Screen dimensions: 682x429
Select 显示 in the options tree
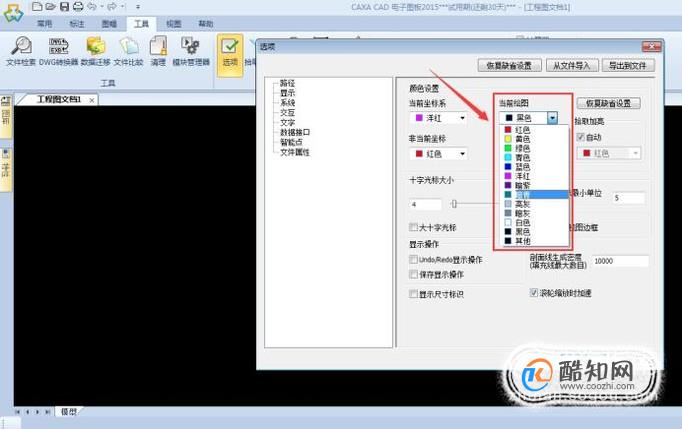click(x=287, y=93)
